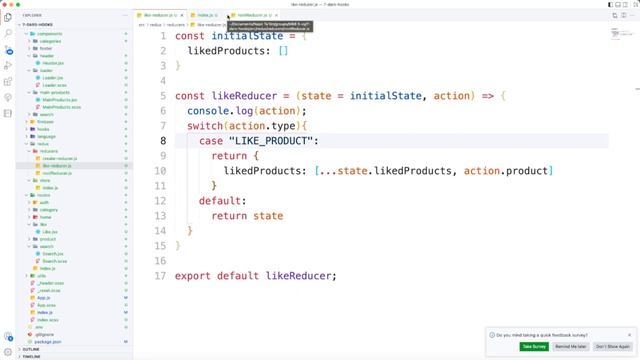Click the Remind Me later button

(x=571, y=347)
